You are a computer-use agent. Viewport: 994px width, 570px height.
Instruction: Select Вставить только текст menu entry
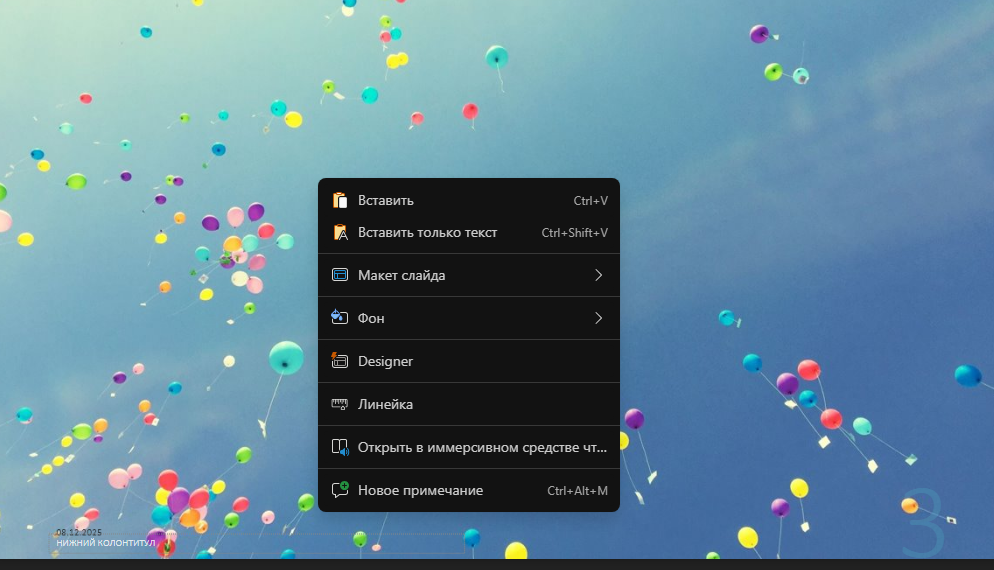coord(427,233)
